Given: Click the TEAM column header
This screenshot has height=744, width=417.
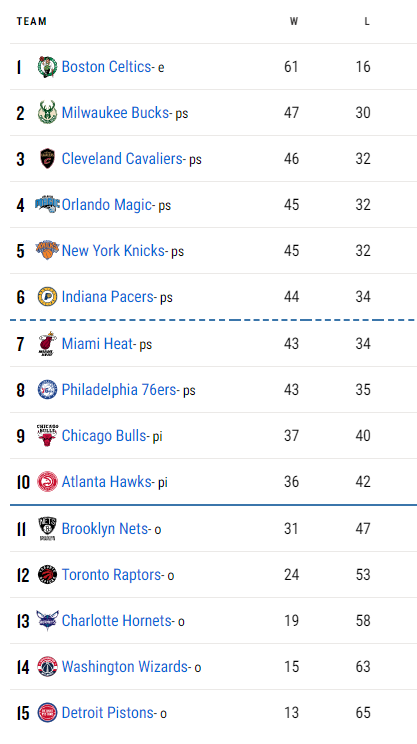Looking at the screenshot, I should click(x=32, y=21).
